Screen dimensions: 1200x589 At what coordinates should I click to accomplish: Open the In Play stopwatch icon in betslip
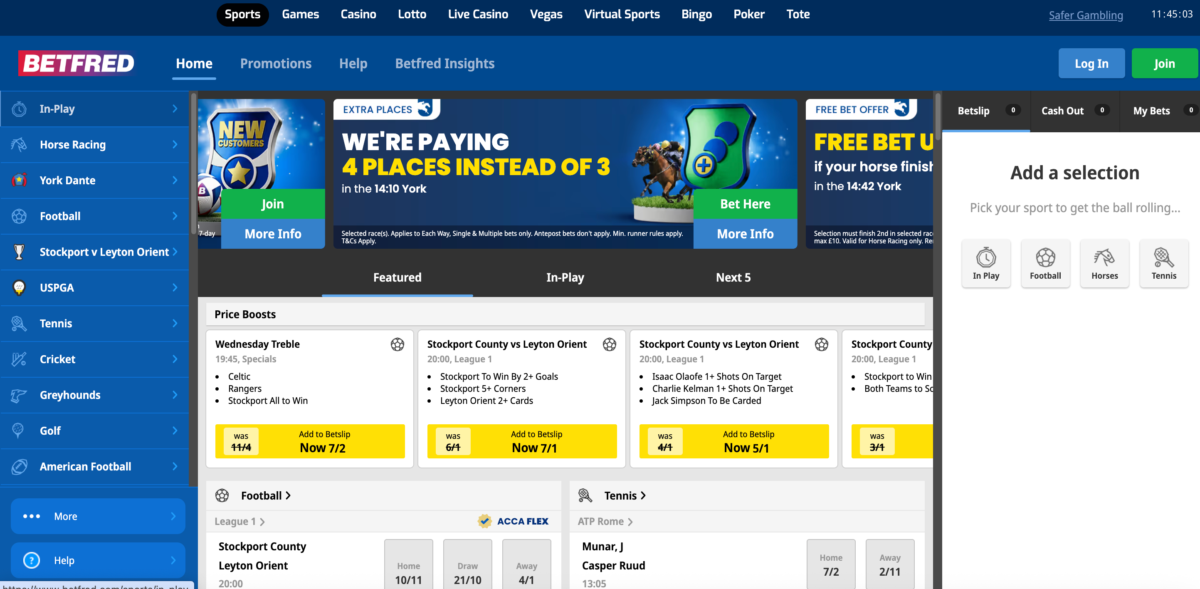(x=986, y=264)
